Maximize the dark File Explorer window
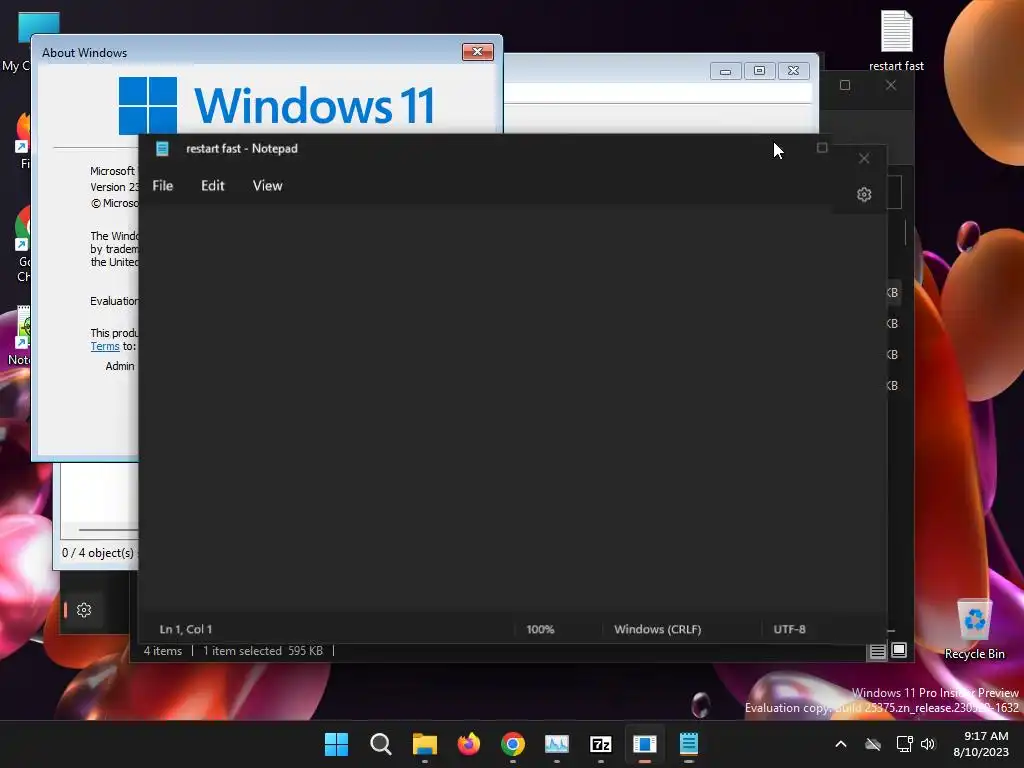This screenshot has width=1024, height=768. [845, 85]
